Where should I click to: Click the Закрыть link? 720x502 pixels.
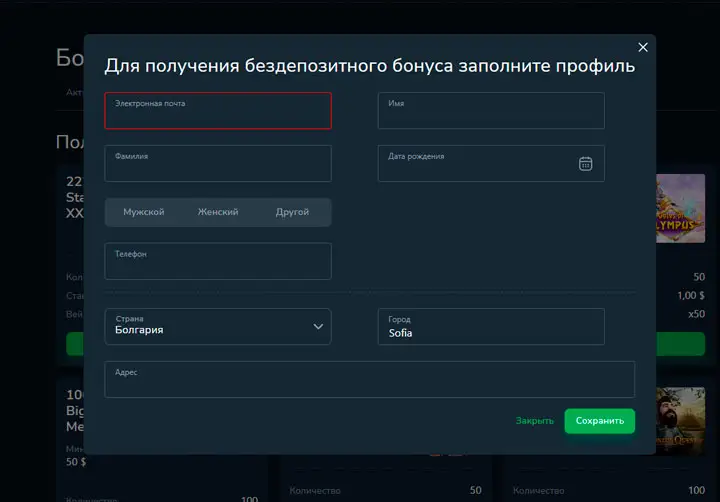coord(534,421)
